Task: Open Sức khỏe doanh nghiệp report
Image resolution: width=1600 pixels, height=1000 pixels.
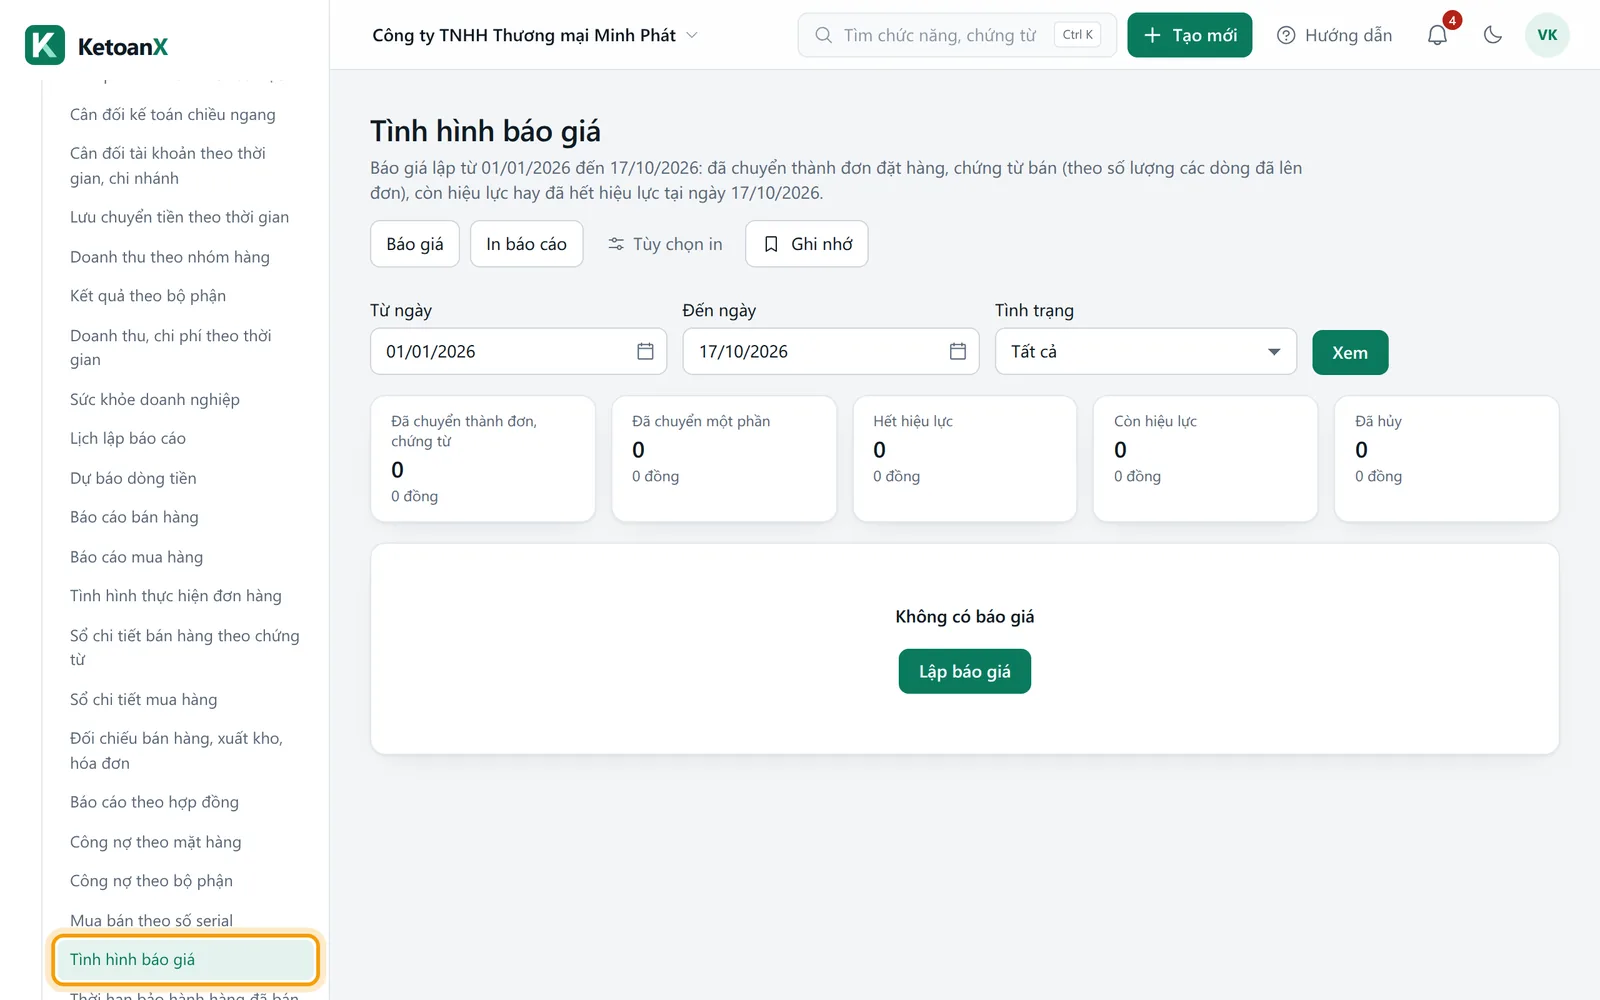Action: [155, 399]
